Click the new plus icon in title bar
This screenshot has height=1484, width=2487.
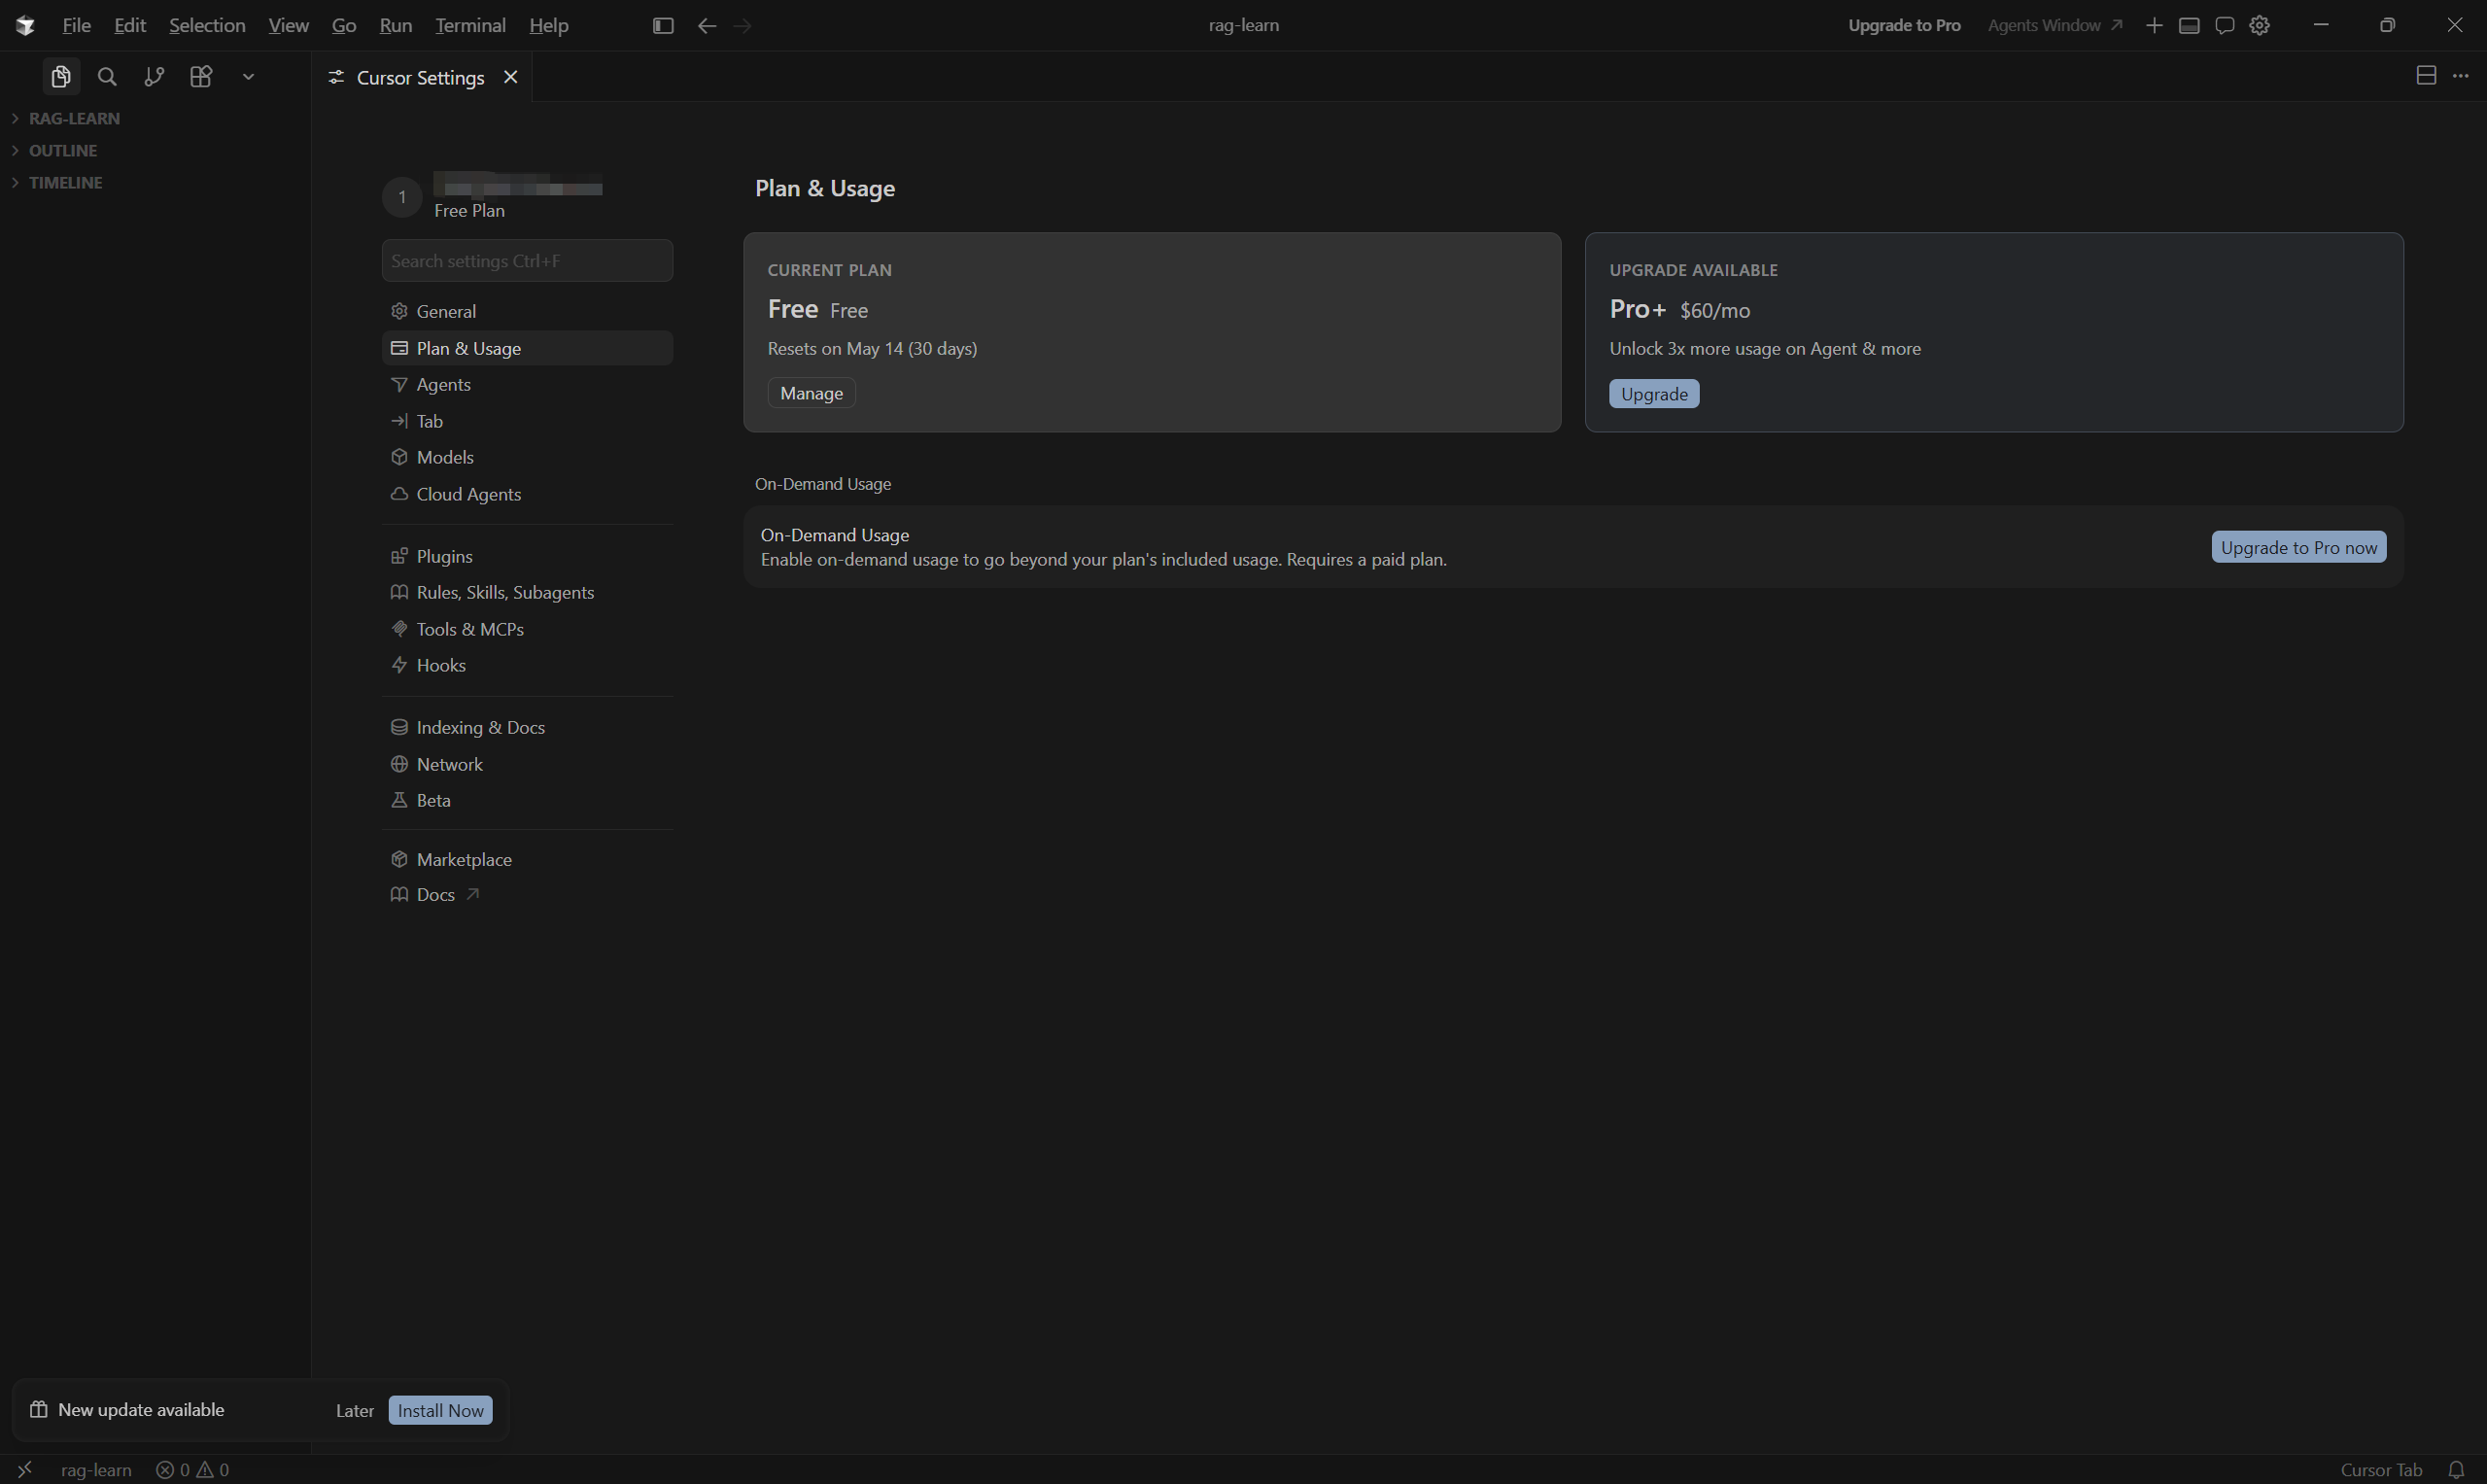tap(2154, 26)
